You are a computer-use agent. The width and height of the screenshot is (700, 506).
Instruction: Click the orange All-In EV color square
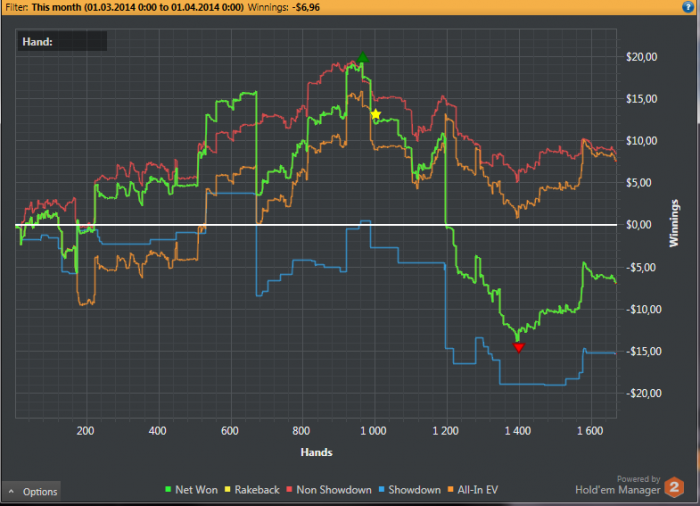tap(450, 489)
